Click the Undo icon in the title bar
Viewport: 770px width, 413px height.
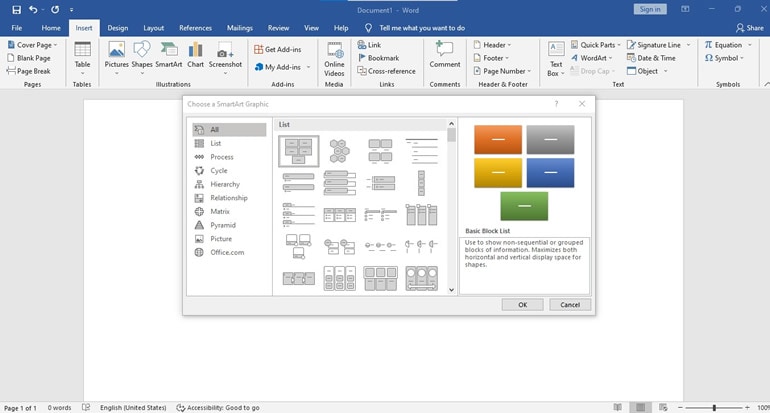[x=33, y=9]
